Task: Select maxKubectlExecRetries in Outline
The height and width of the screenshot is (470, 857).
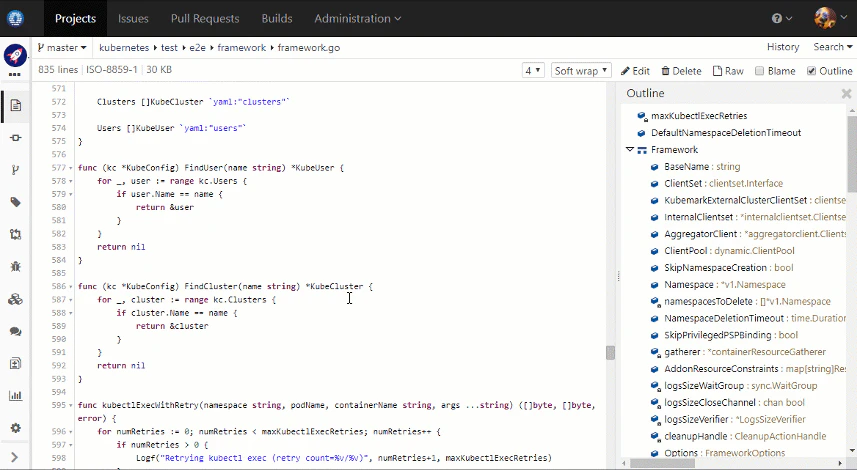Action: click(699, 116)
